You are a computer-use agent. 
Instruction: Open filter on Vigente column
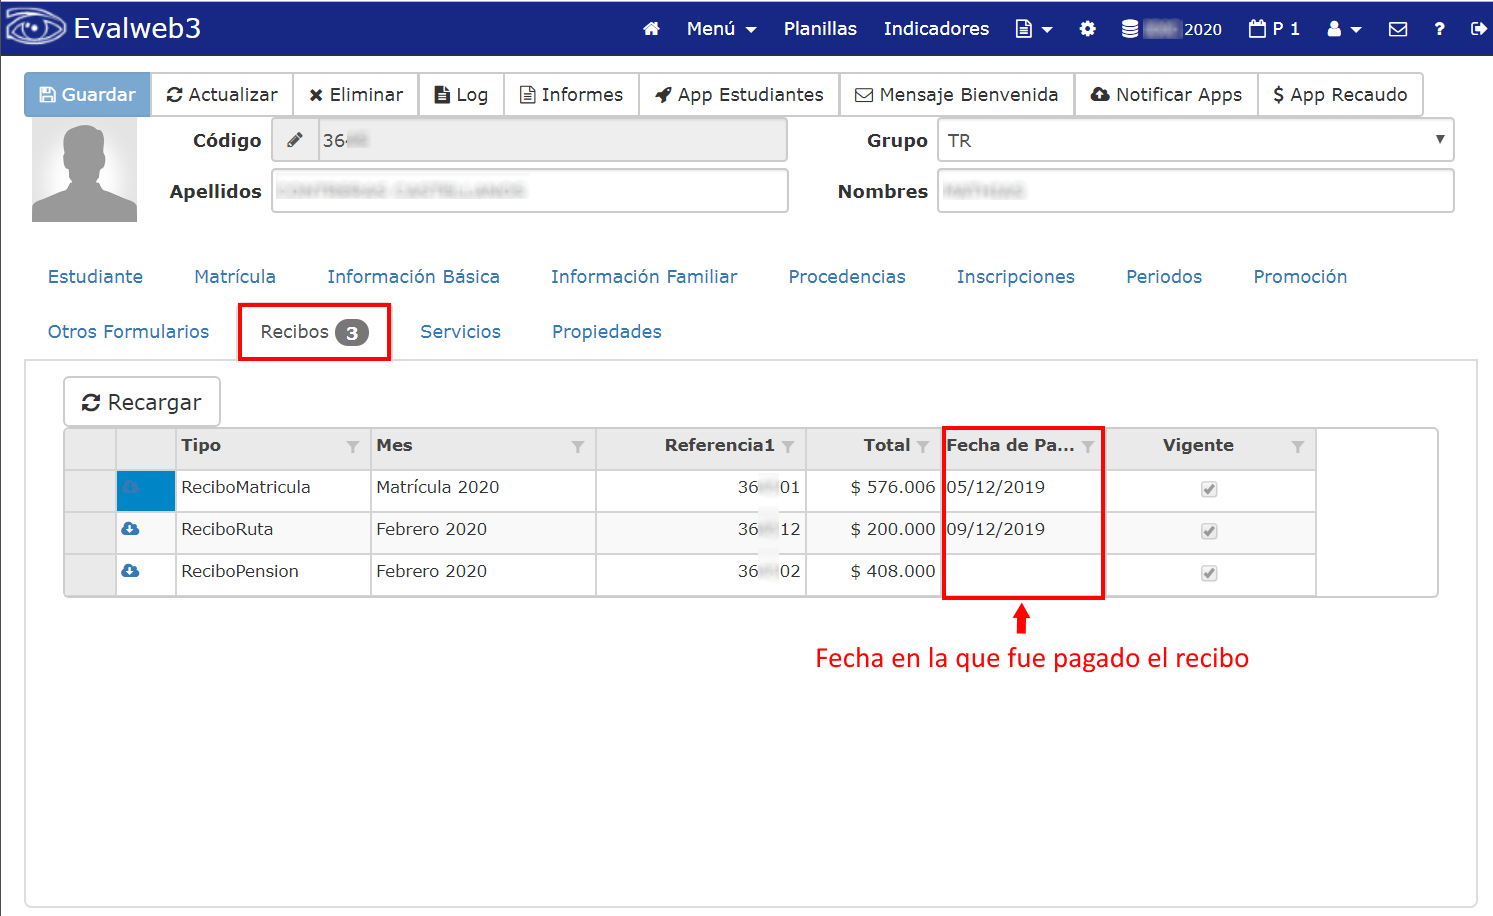click(x=1298, y=447)
